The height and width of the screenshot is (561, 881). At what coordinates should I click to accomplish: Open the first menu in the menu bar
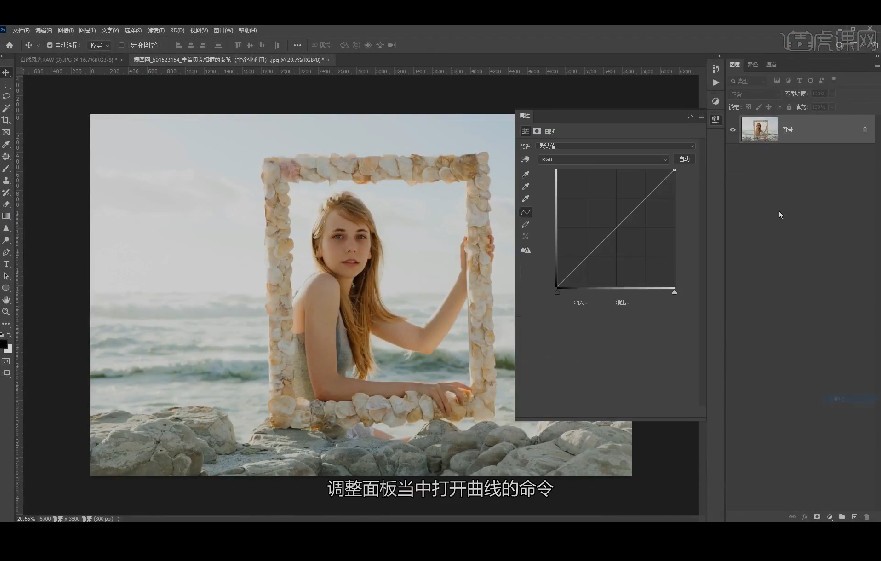(x=21, y=30)
